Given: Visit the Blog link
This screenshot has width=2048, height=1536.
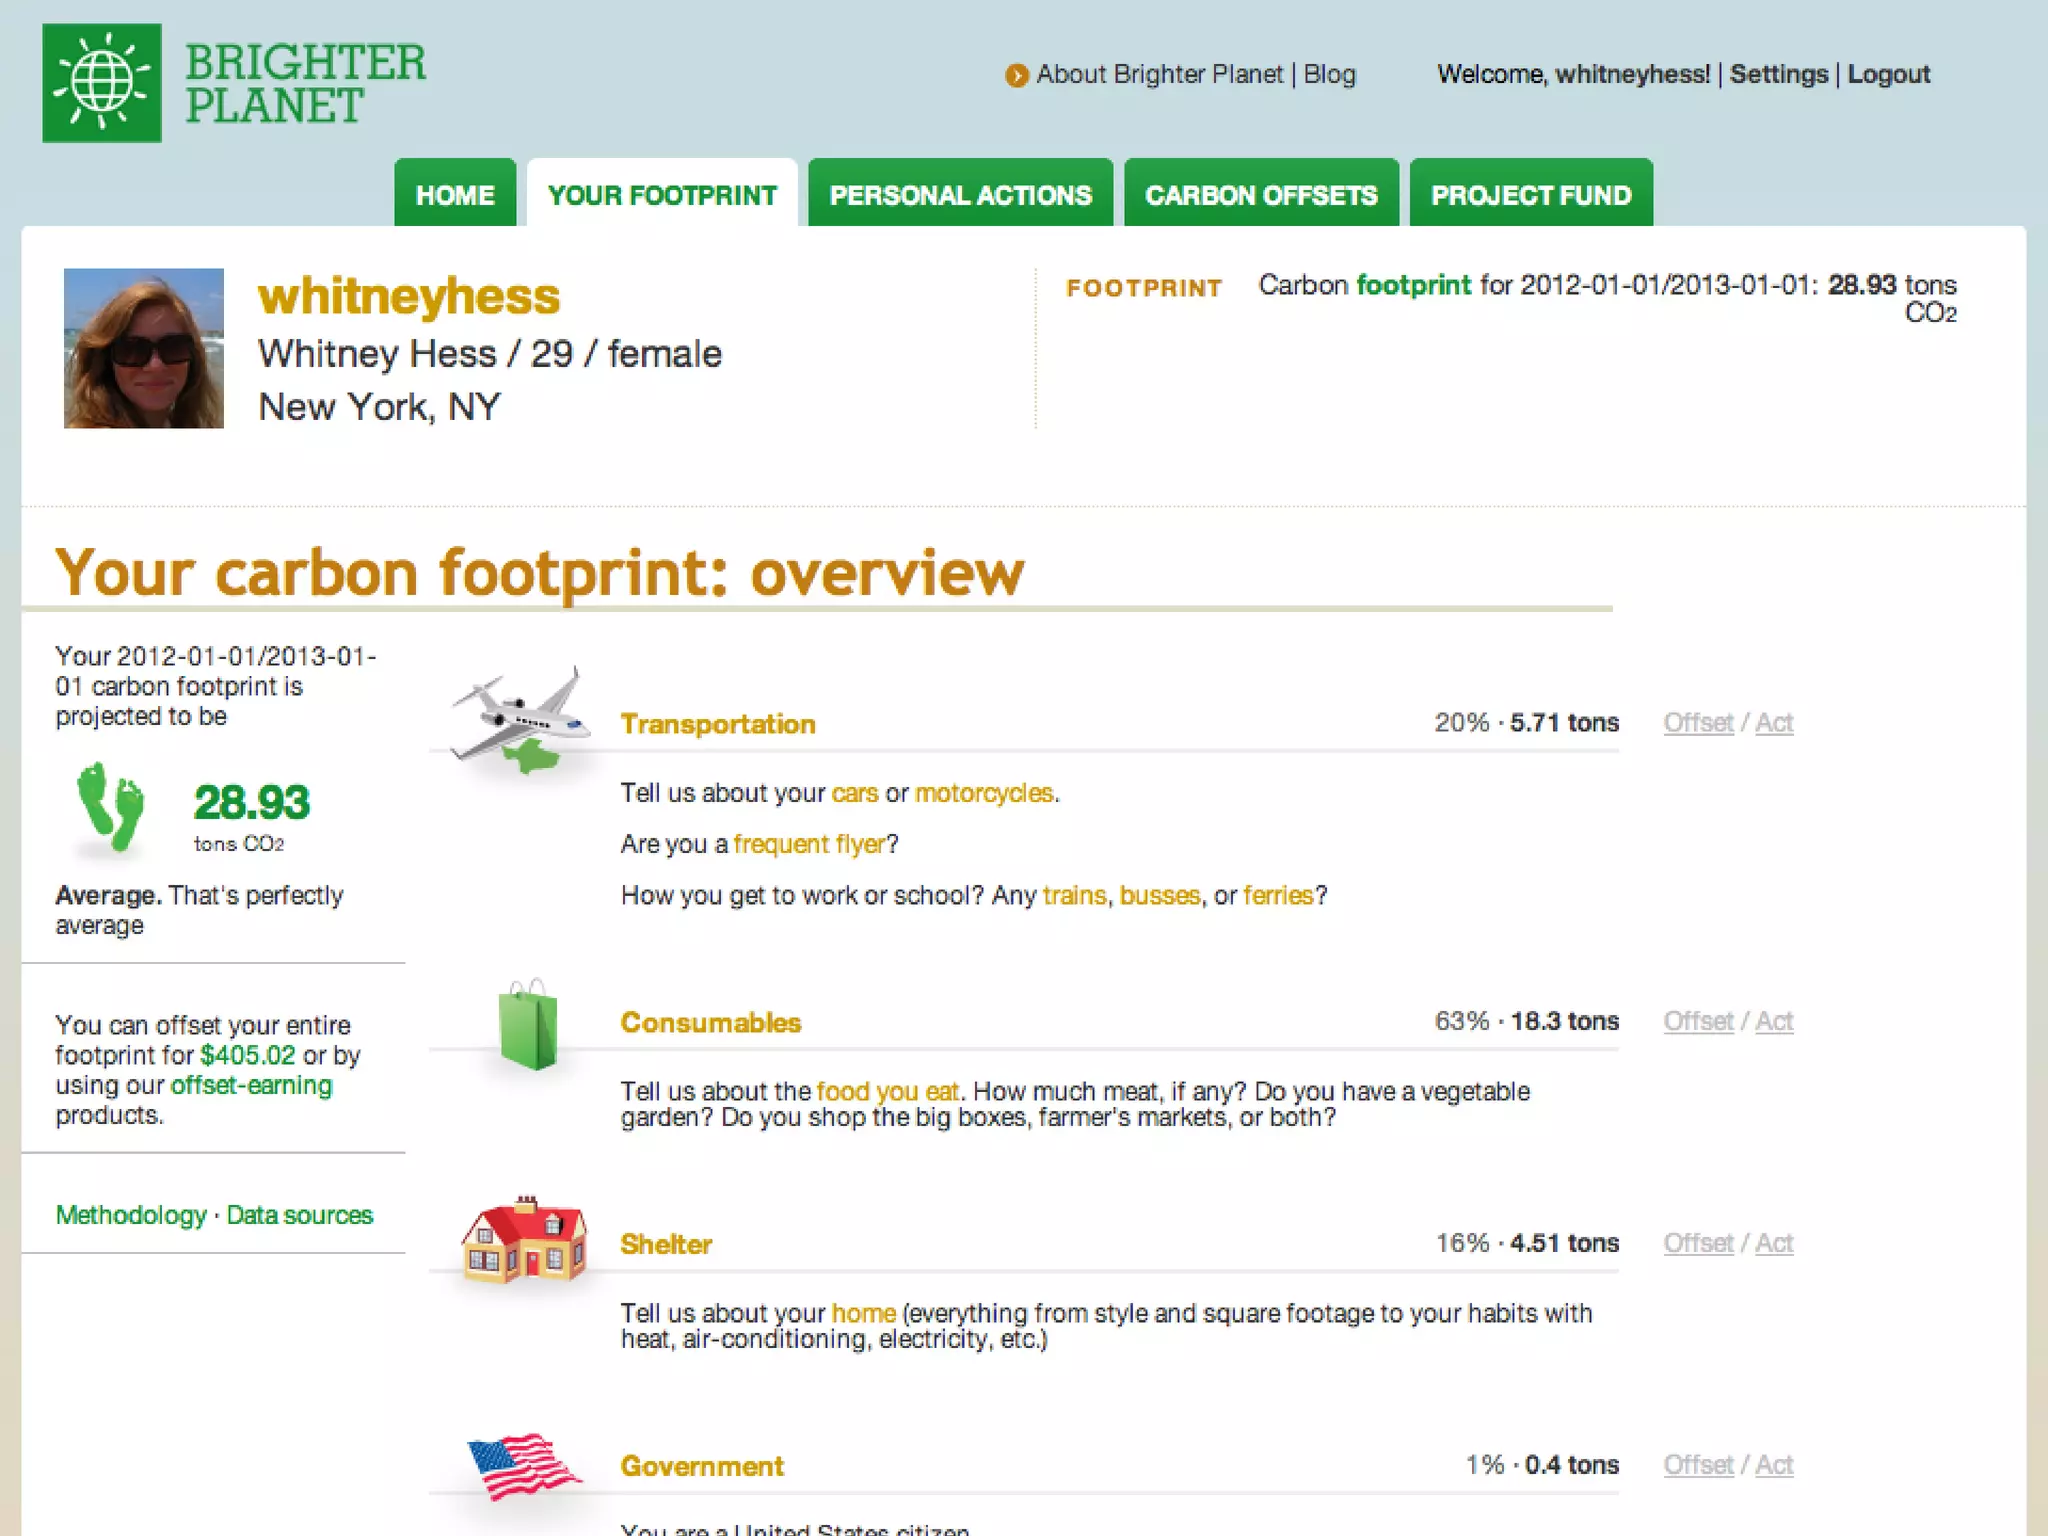Looking at the screenshot, I should (x=1329, y=75).
